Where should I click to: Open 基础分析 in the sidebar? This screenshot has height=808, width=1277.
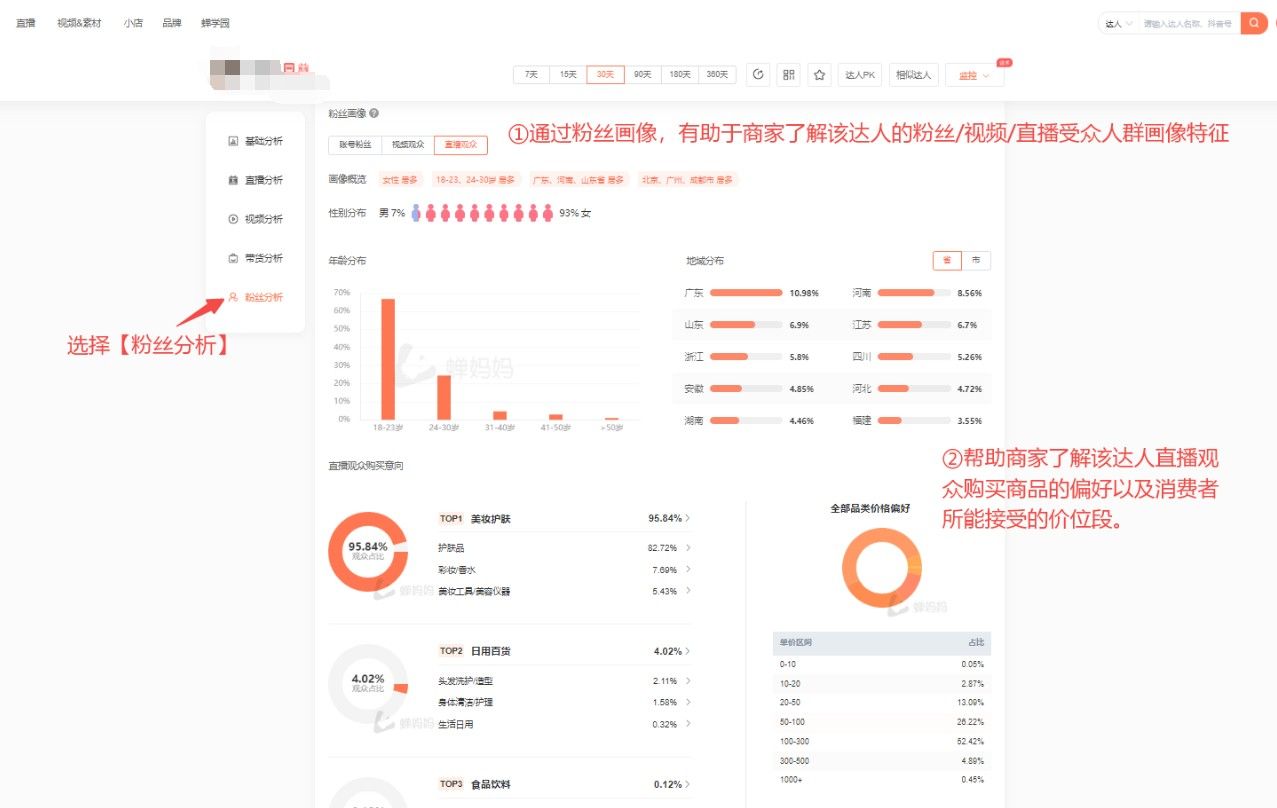click(x=256, y=141)
